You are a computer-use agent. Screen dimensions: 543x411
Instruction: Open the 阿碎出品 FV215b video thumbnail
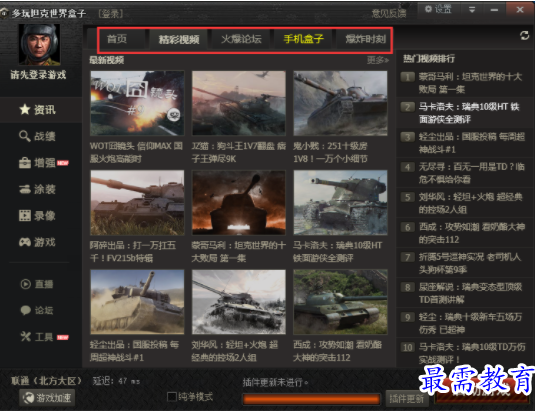pyautogui.click(x=137, y=203)
